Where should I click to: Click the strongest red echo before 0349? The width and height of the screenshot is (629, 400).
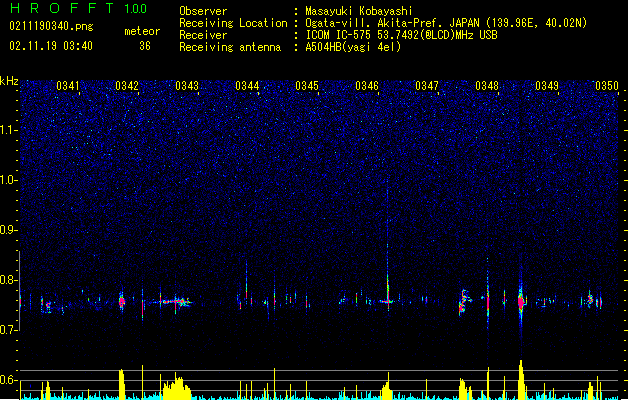pyautogui.click(x=521, y=301)
